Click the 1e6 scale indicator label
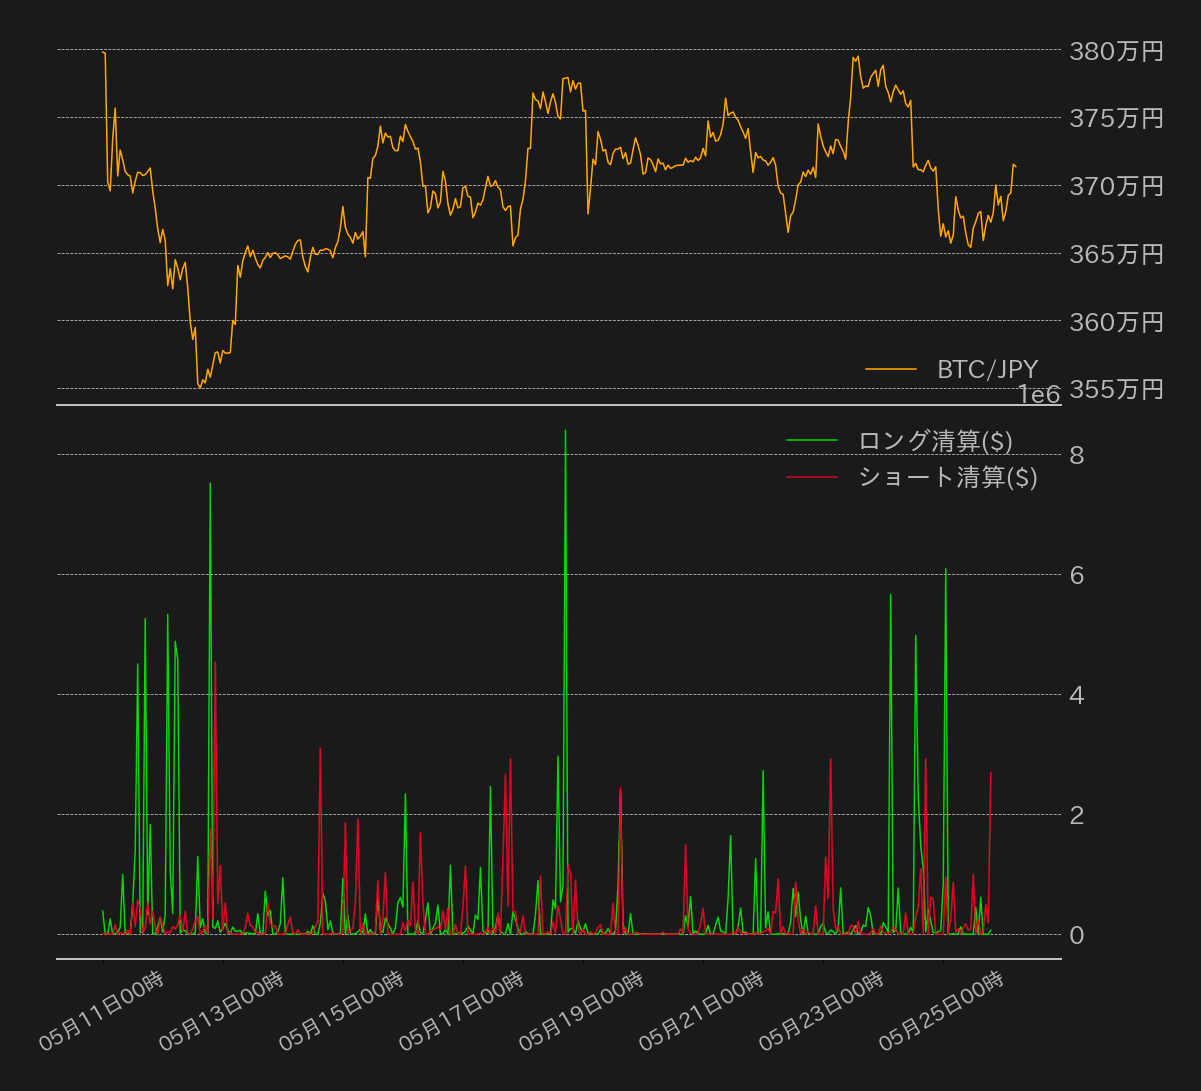 pos(1040,394)
